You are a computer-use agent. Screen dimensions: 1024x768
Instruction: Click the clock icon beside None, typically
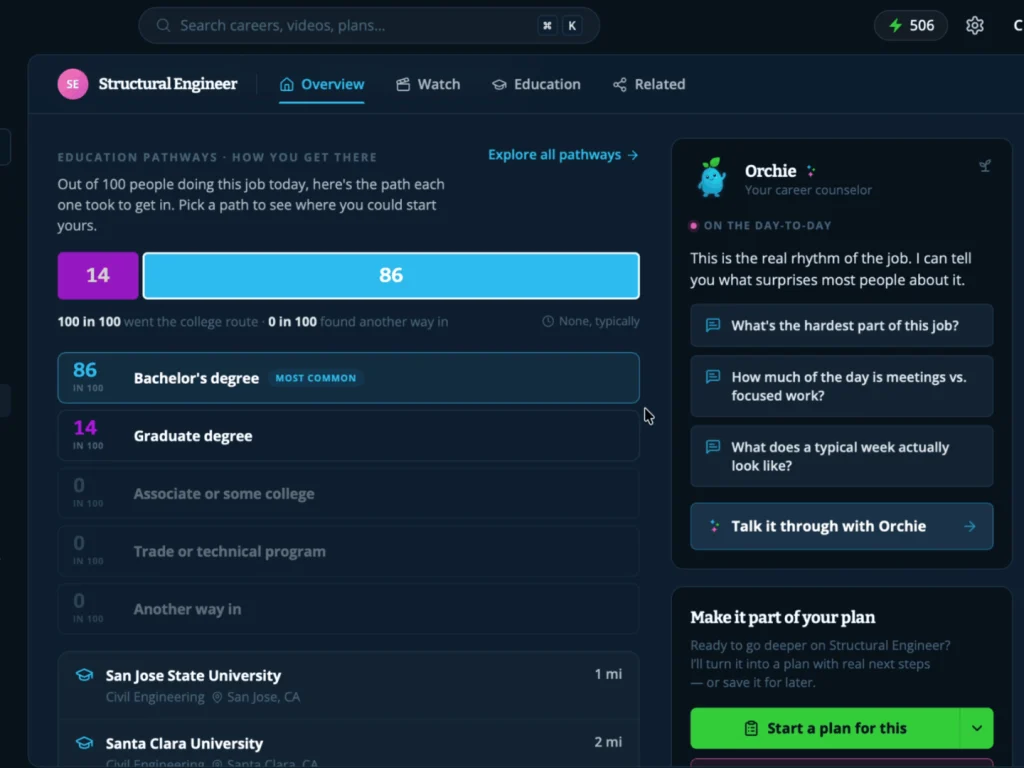[548, 321]
